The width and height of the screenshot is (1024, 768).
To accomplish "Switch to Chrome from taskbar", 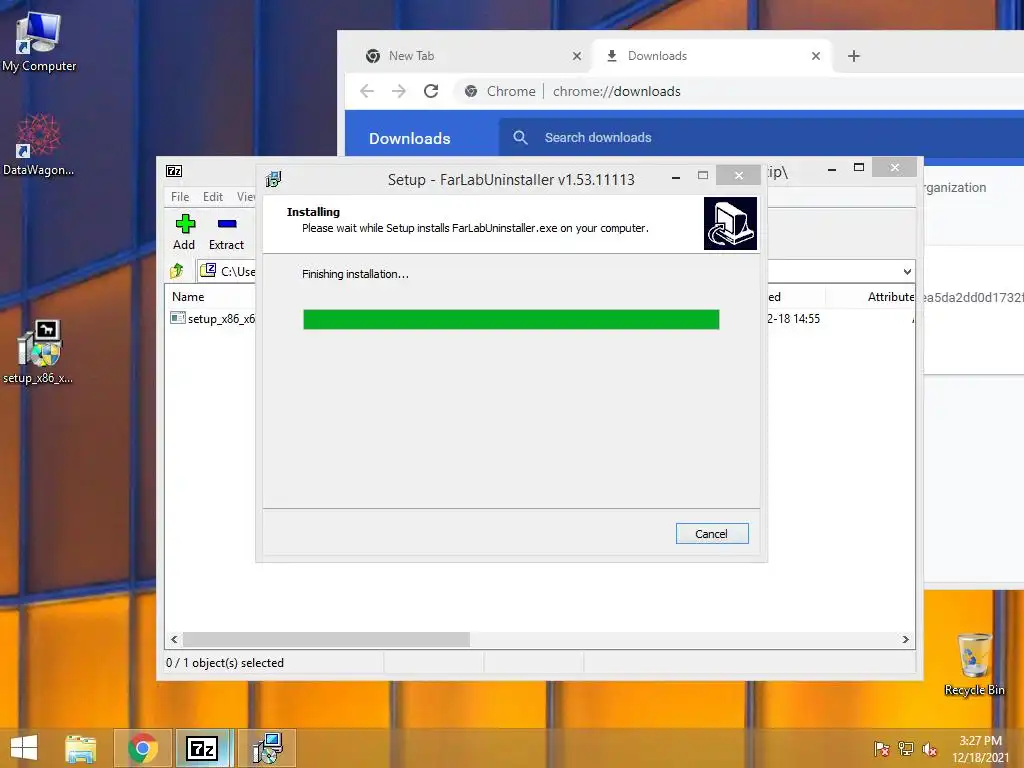I will click(x=143, y=748).
